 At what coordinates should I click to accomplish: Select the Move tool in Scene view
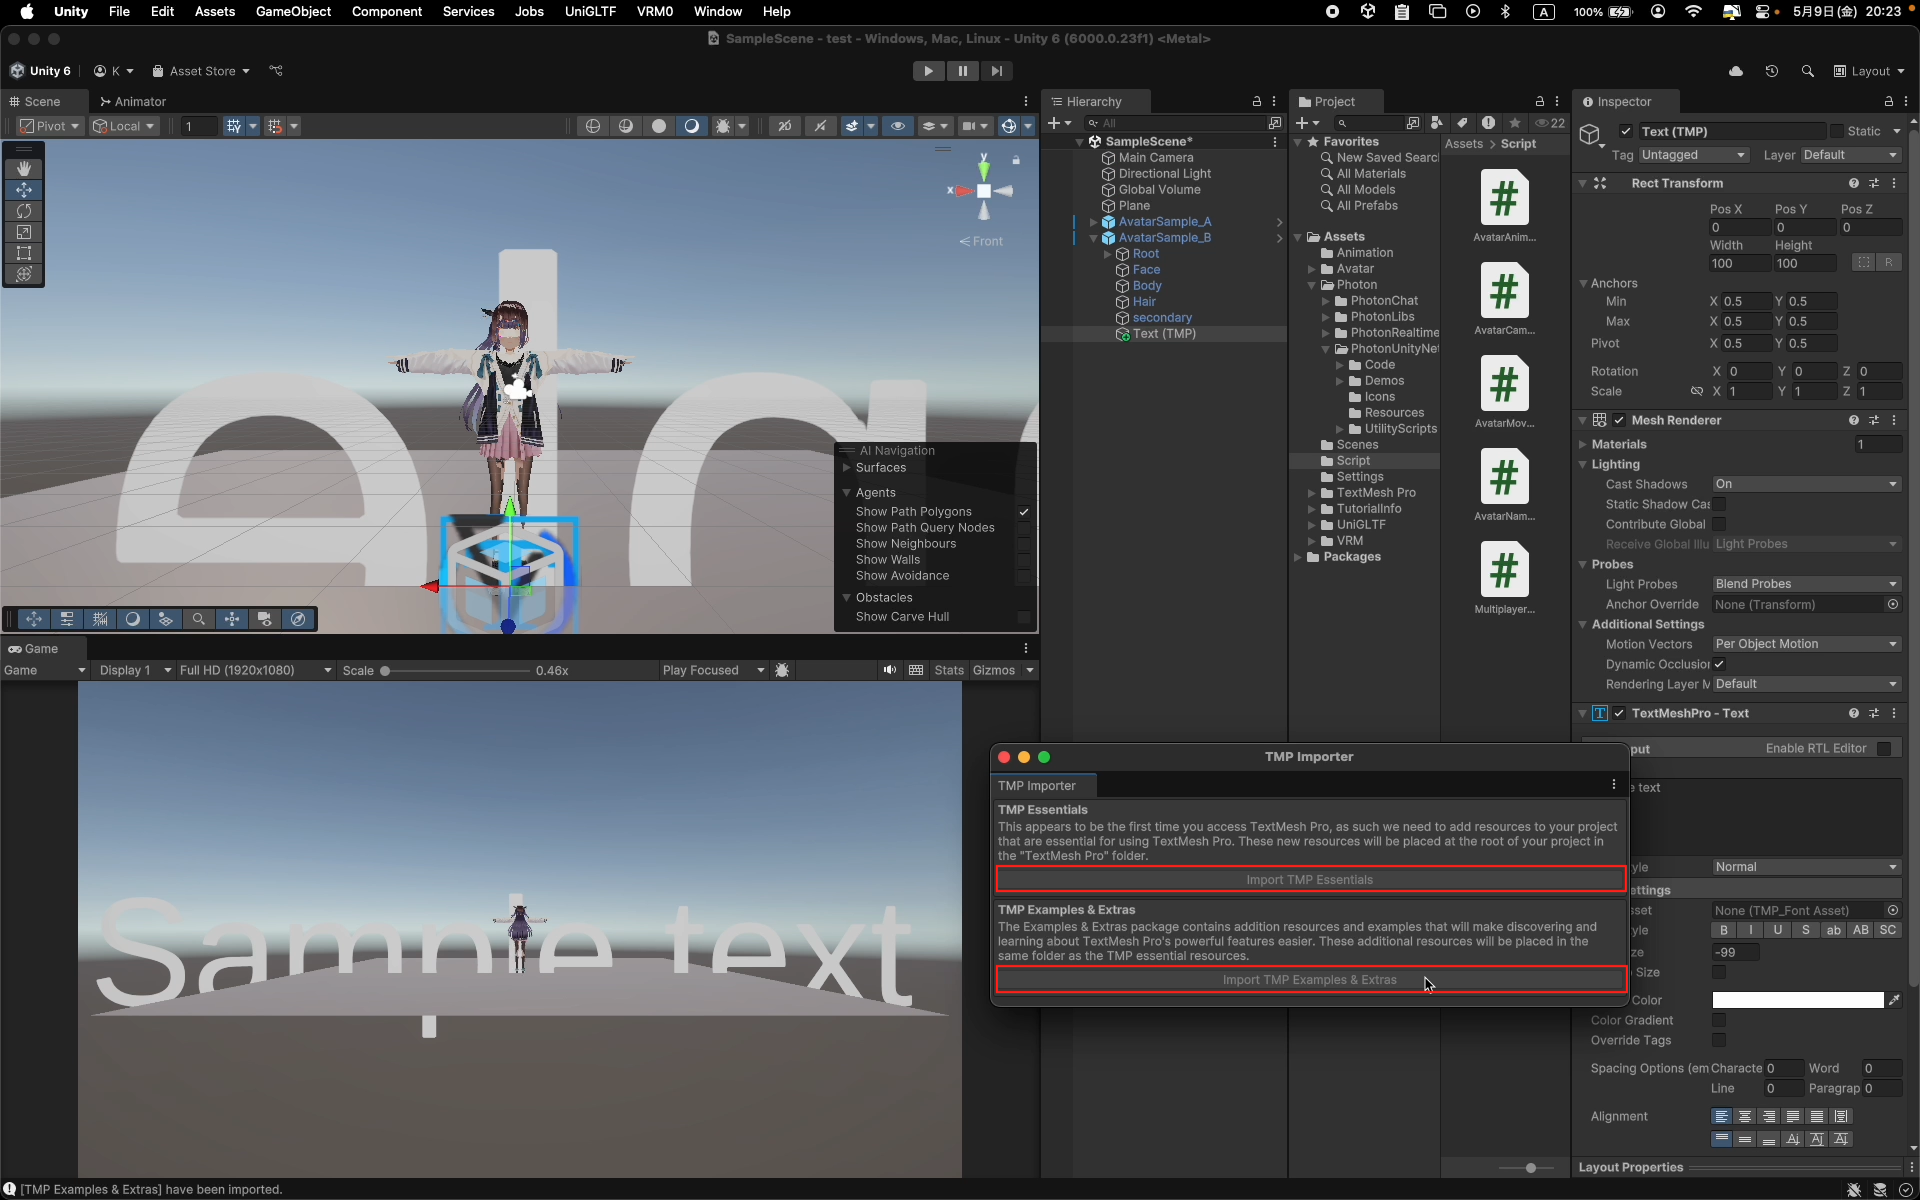tap(24, 190)
